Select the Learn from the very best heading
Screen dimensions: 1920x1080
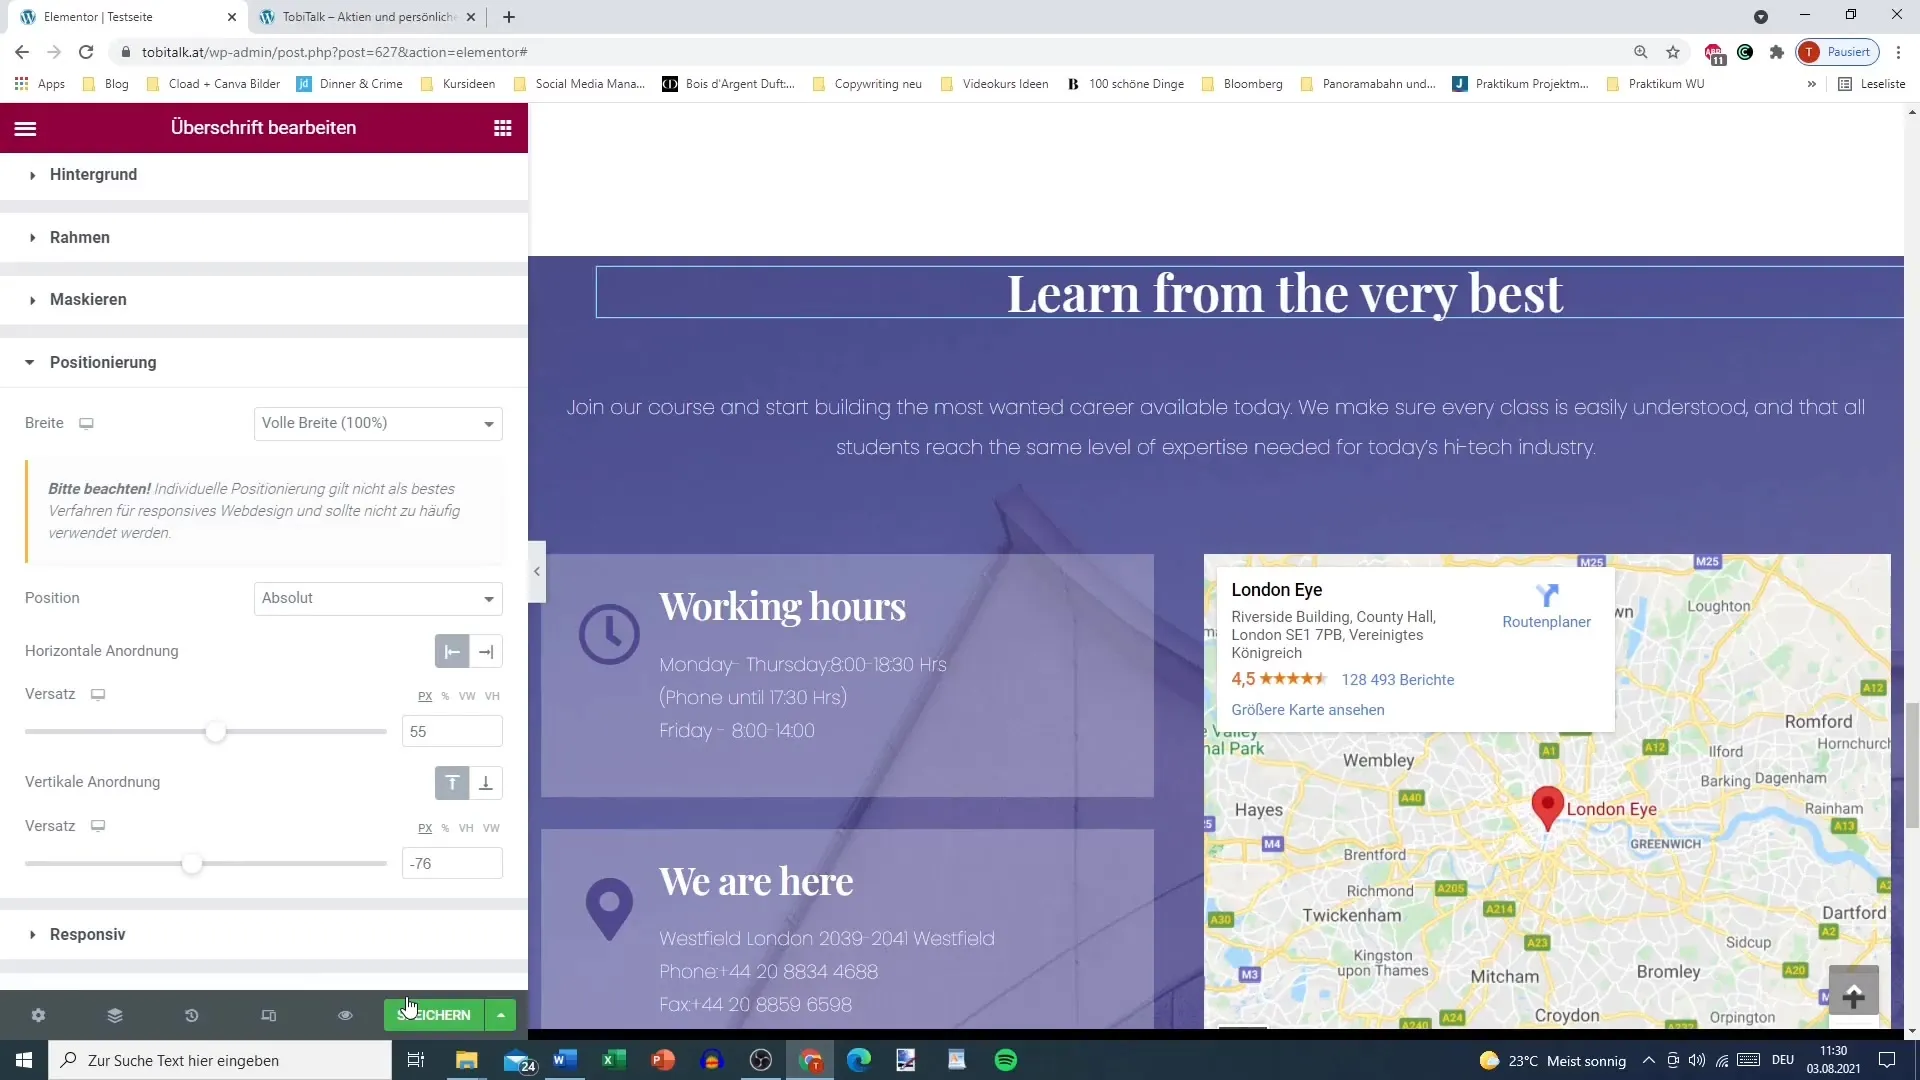click(x=1284, y=294)
